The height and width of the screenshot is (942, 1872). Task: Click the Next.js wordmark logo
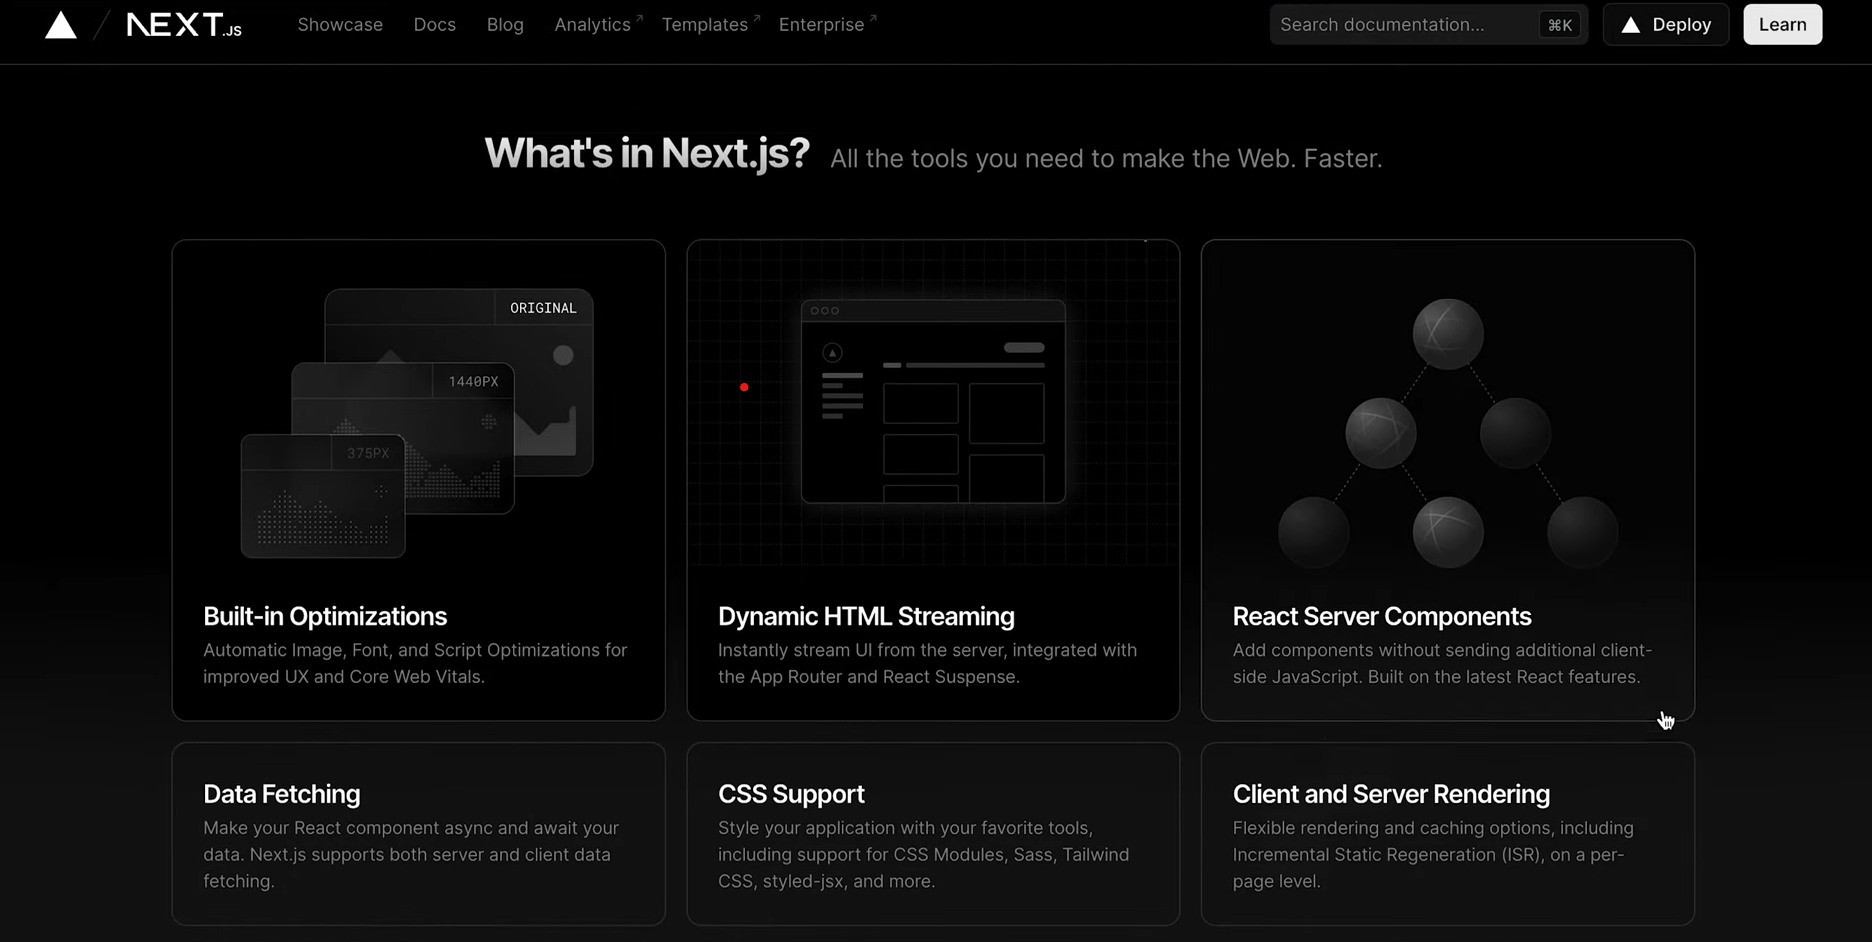184,25
